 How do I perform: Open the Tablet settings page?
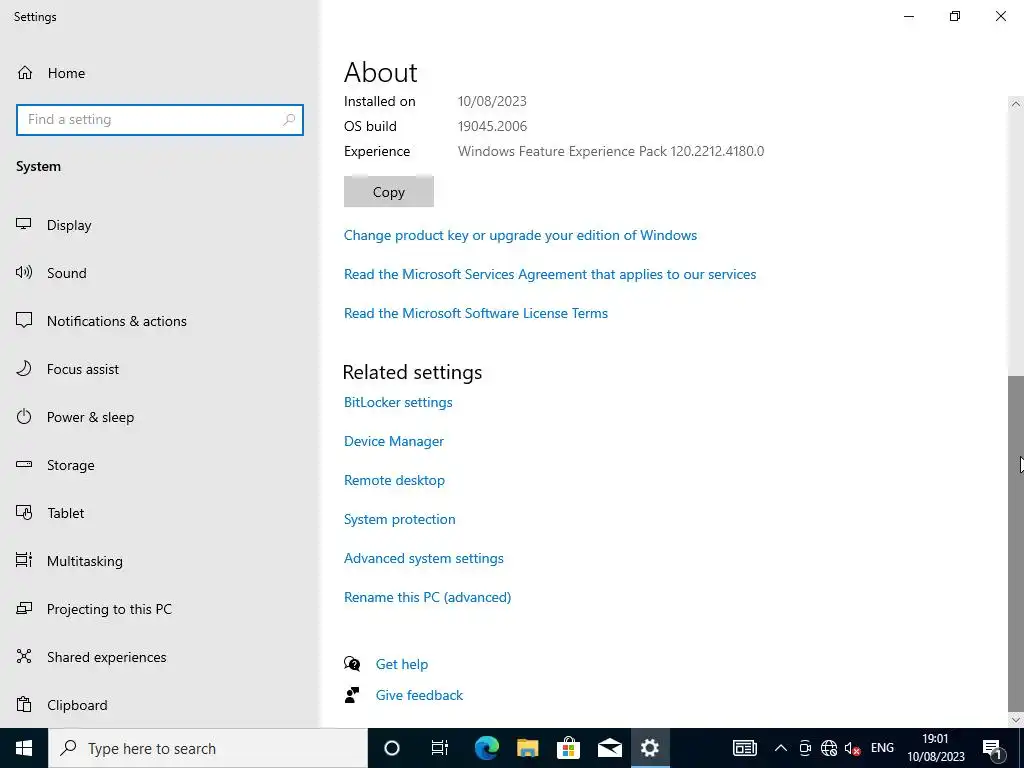click(x=65, y=513)
